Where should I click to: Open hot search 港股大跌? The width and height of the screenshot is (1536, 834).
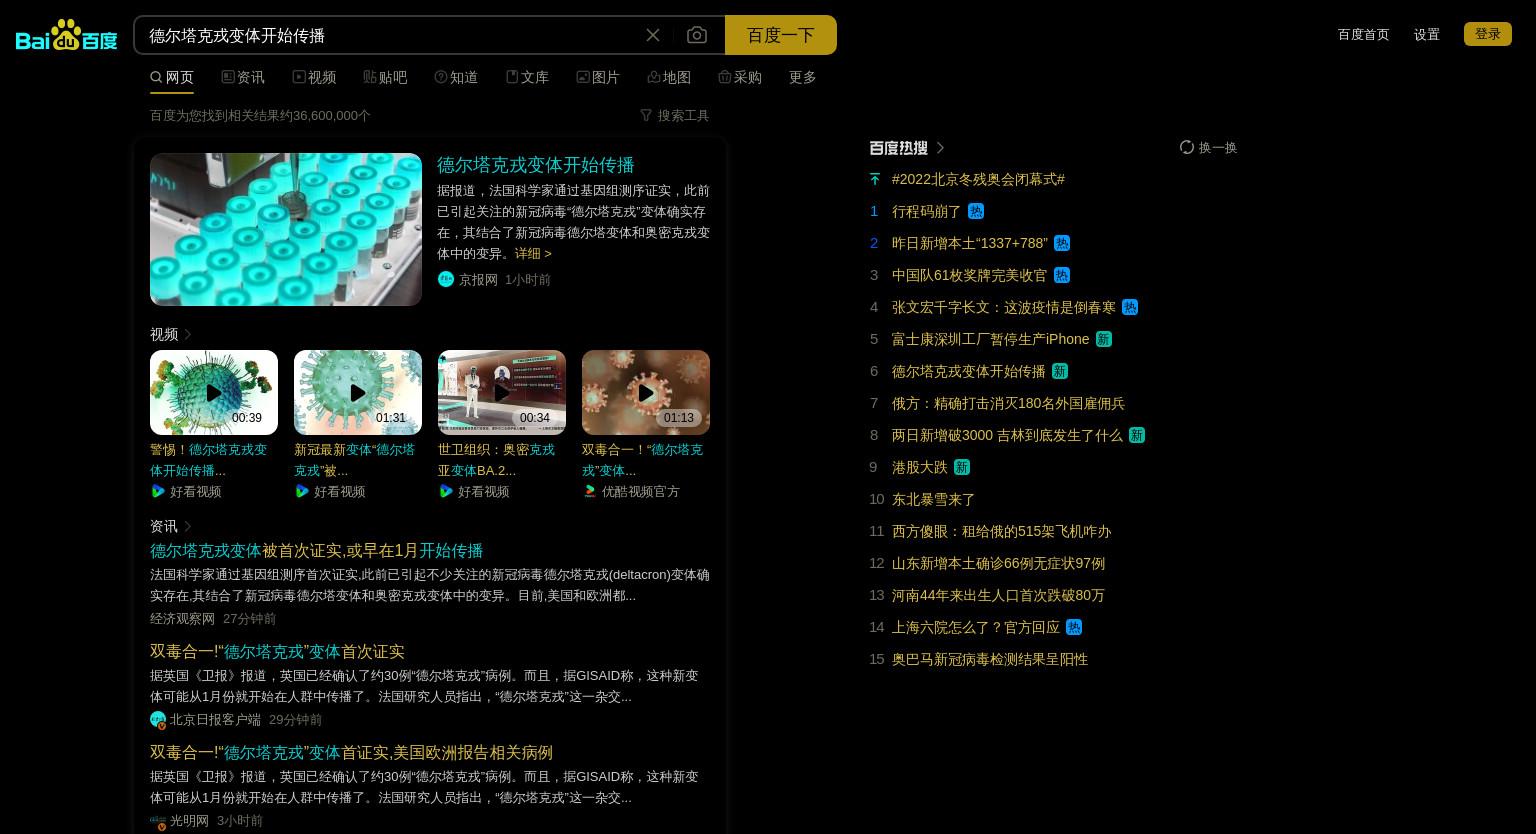(x=920, y=467)
